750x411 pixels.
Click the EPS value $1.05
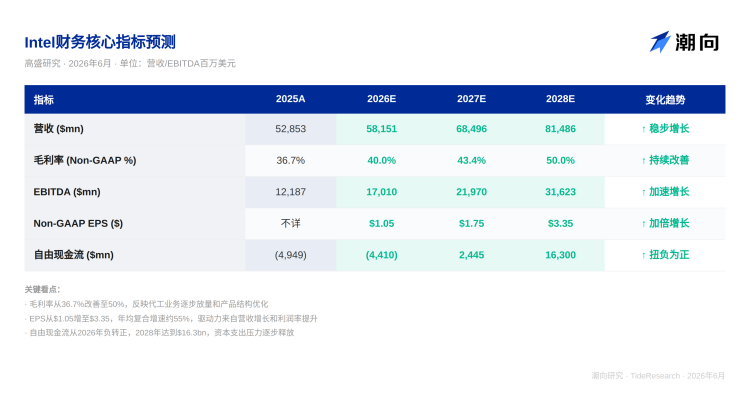pos(381,223)
